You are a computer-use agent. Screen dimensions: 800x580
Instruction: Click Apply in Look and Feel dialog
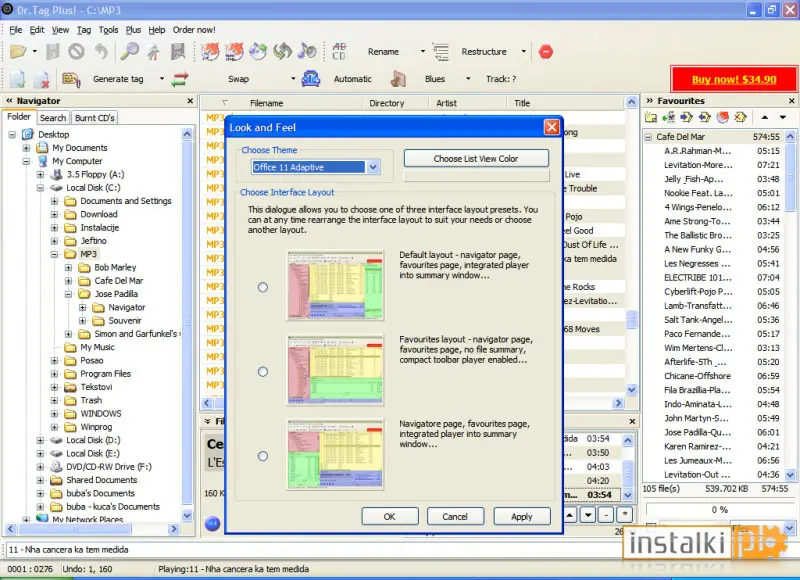[x=522, y=517]
